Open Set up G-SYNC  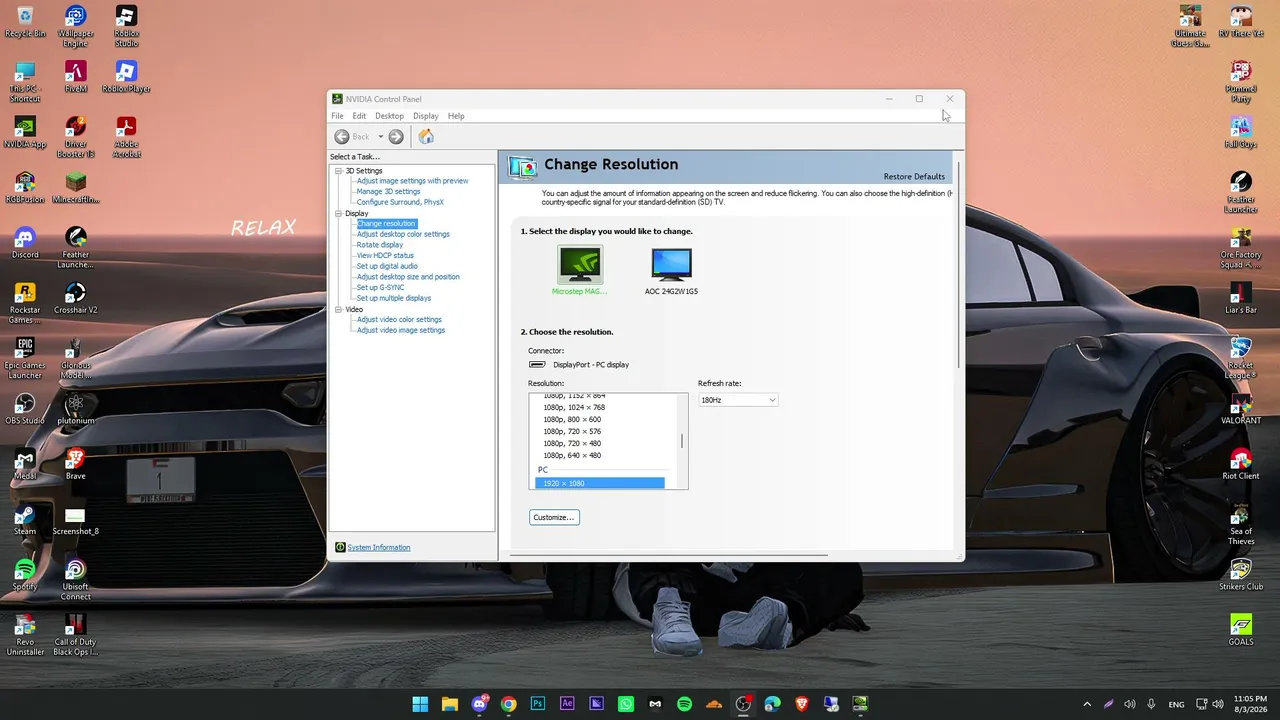(x=381, y=288)
